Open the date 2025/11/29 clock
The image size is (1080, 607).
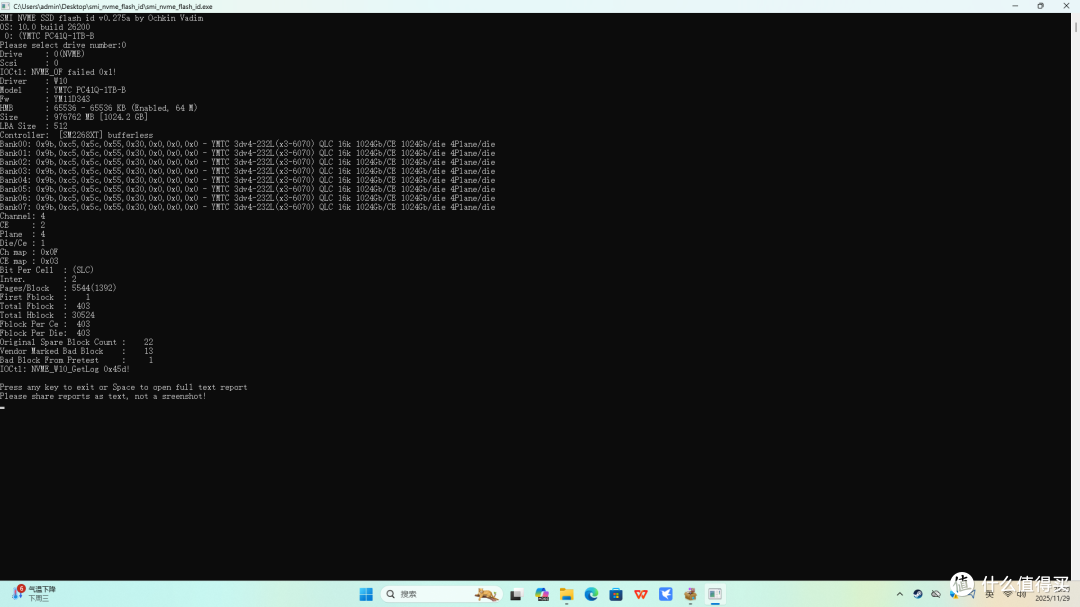tap(1052, 598)
